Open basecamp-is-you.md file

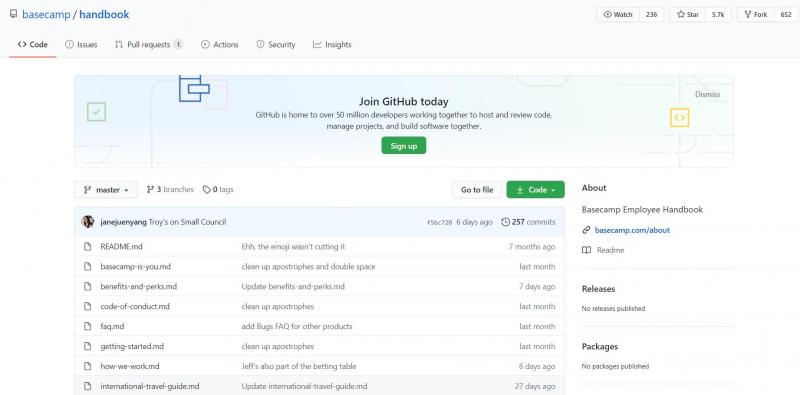[x=136, y=266]
